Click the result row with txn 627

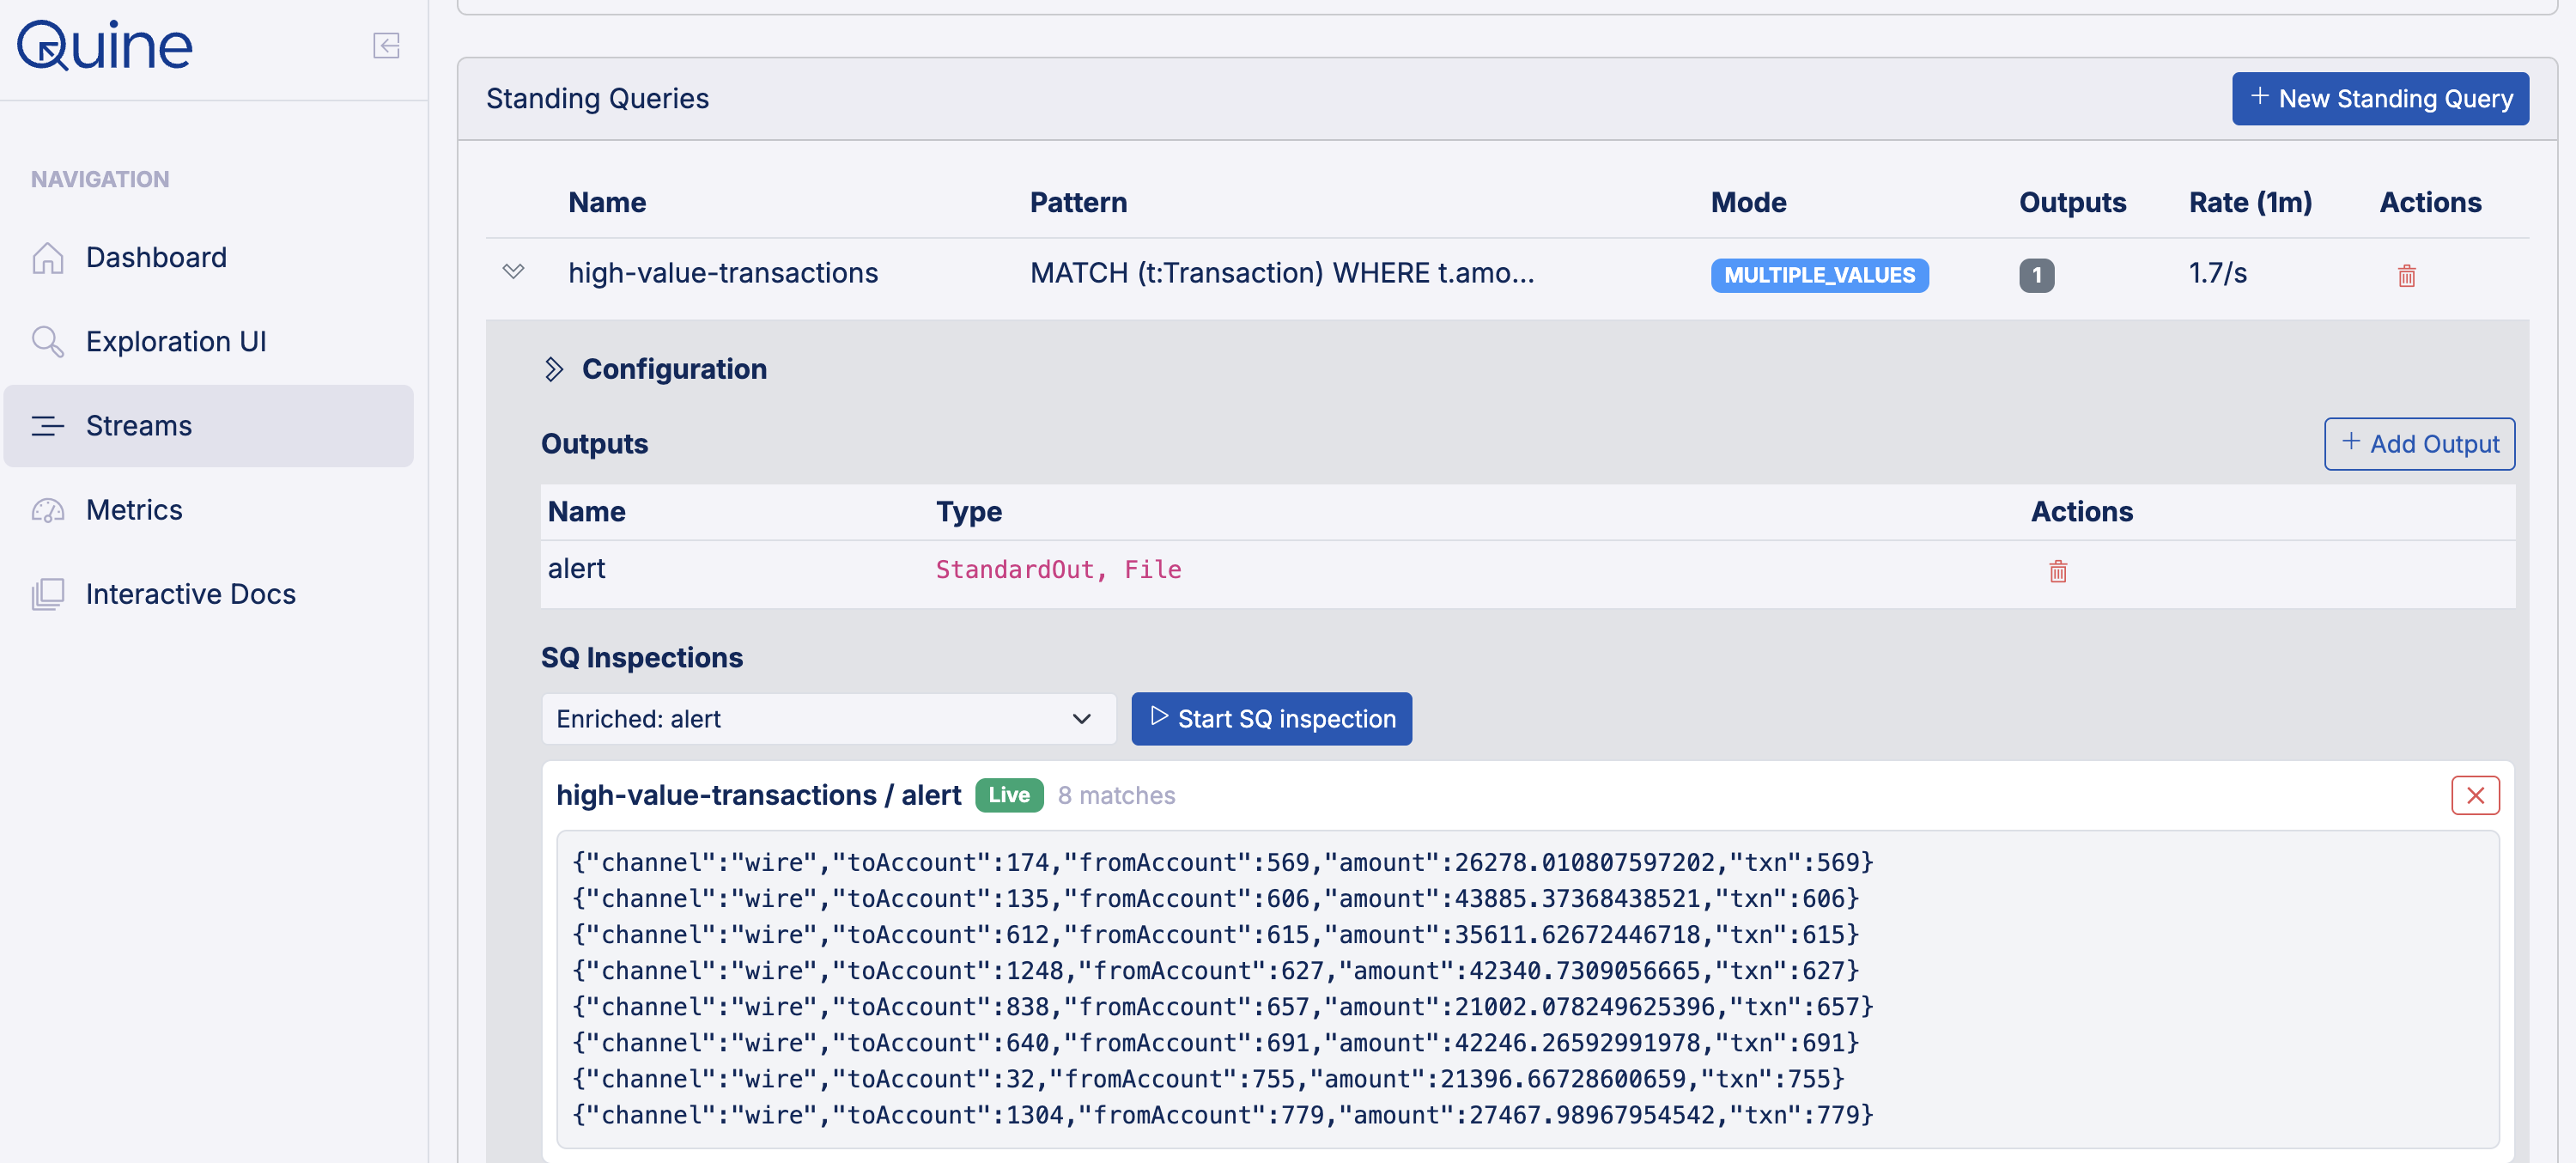pos(1215,971)
